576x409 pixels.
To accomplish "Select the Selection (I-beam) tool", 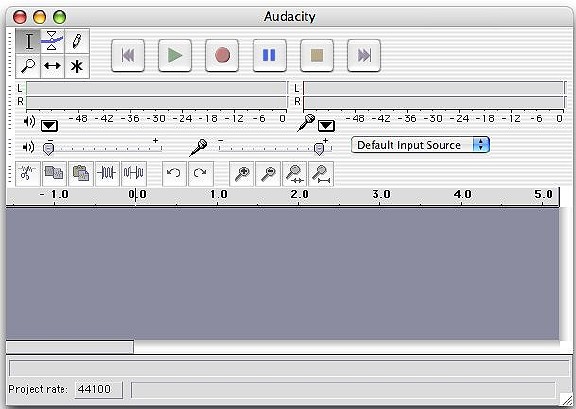I will (28, 41).
